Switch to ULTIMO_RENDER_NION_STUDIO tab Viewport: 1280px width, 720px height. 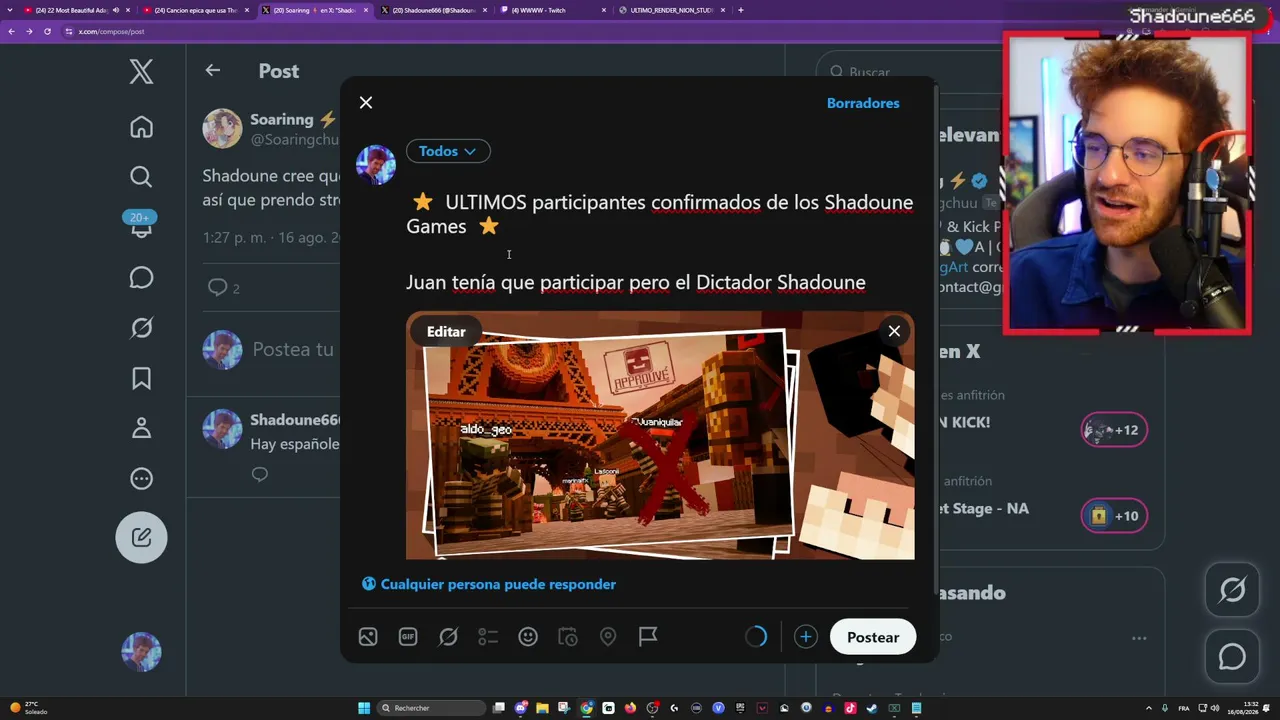point(673,10)
